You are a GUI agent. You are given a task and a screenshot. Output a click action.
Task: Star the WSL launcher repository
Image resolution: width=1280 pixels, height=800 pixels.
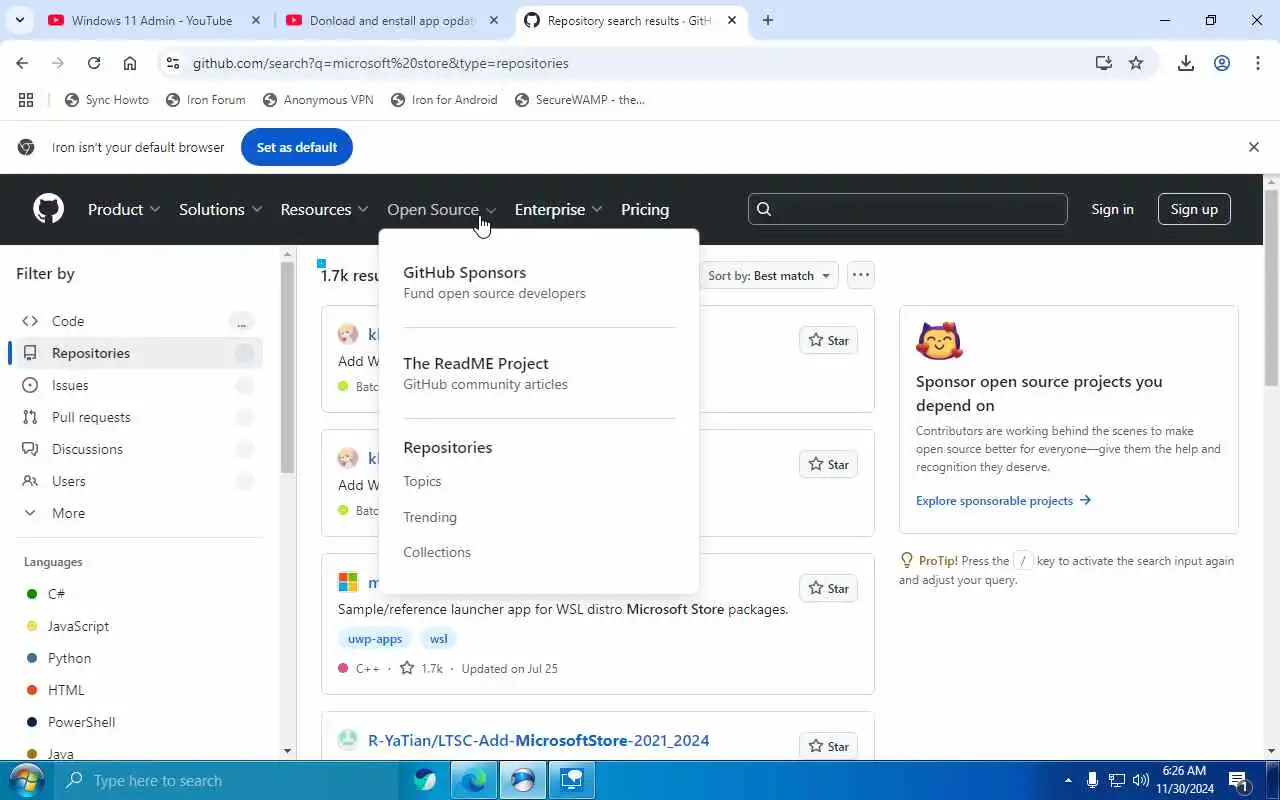tap(828, 588)
